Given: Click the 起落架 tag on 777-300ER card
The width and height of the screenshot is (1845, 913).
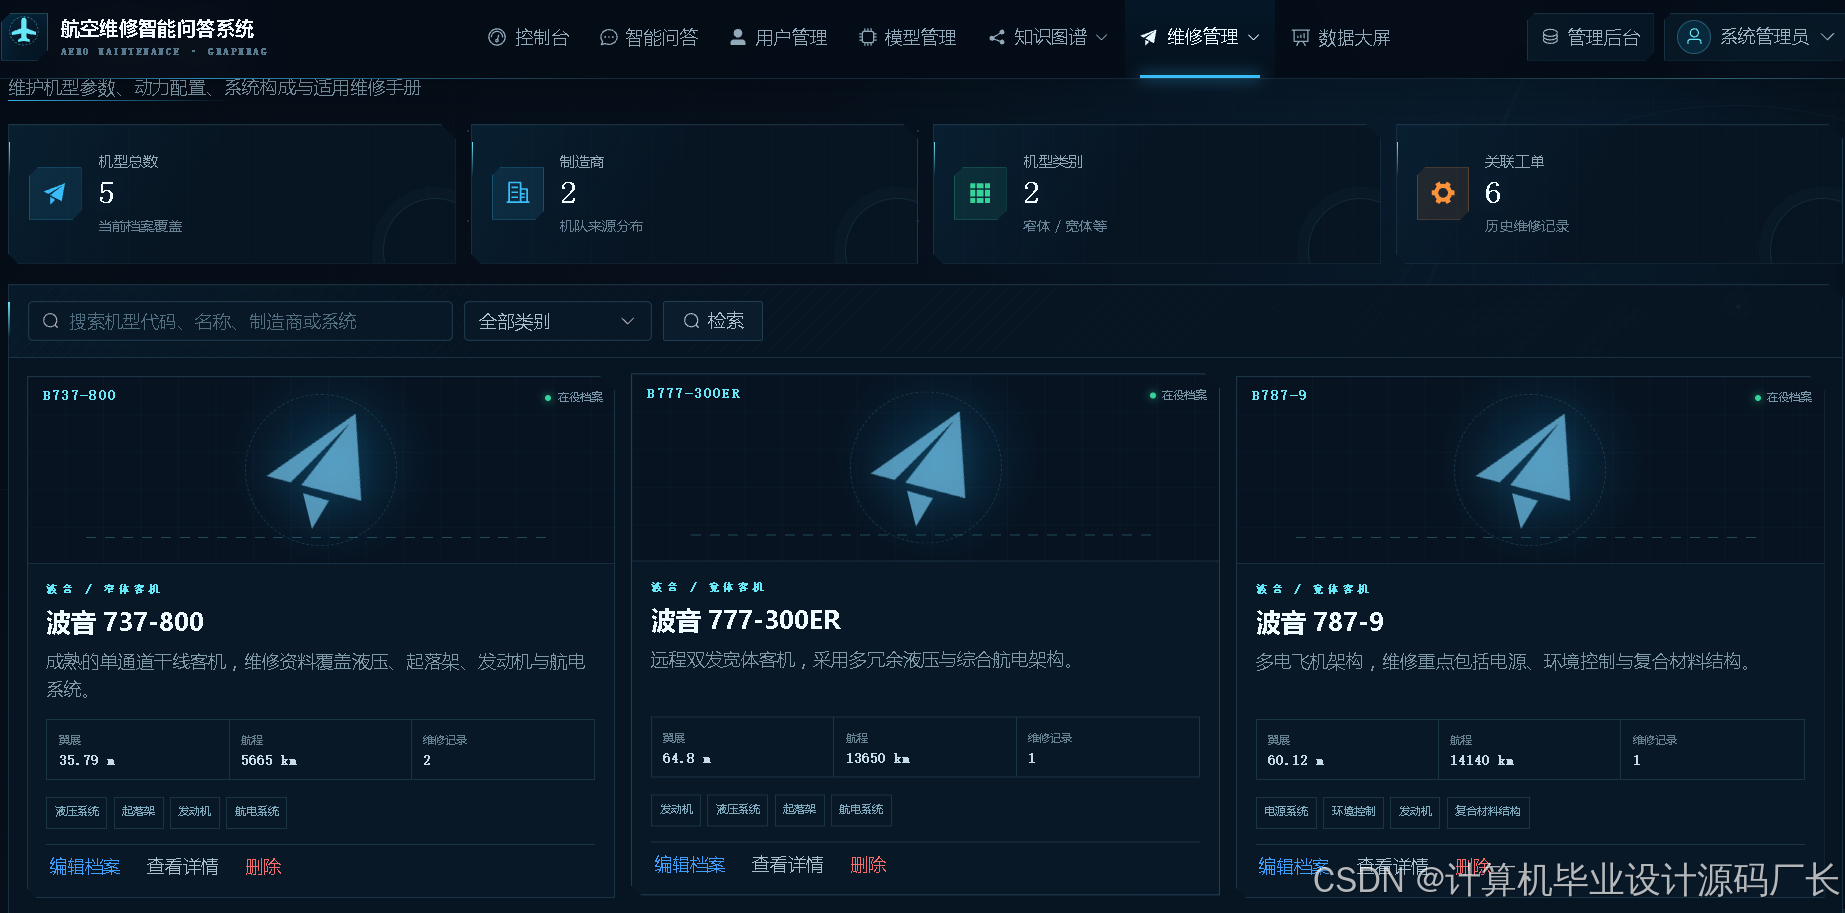Looking at the screenshot, I should pyautogui.click(x=799, y=810).
